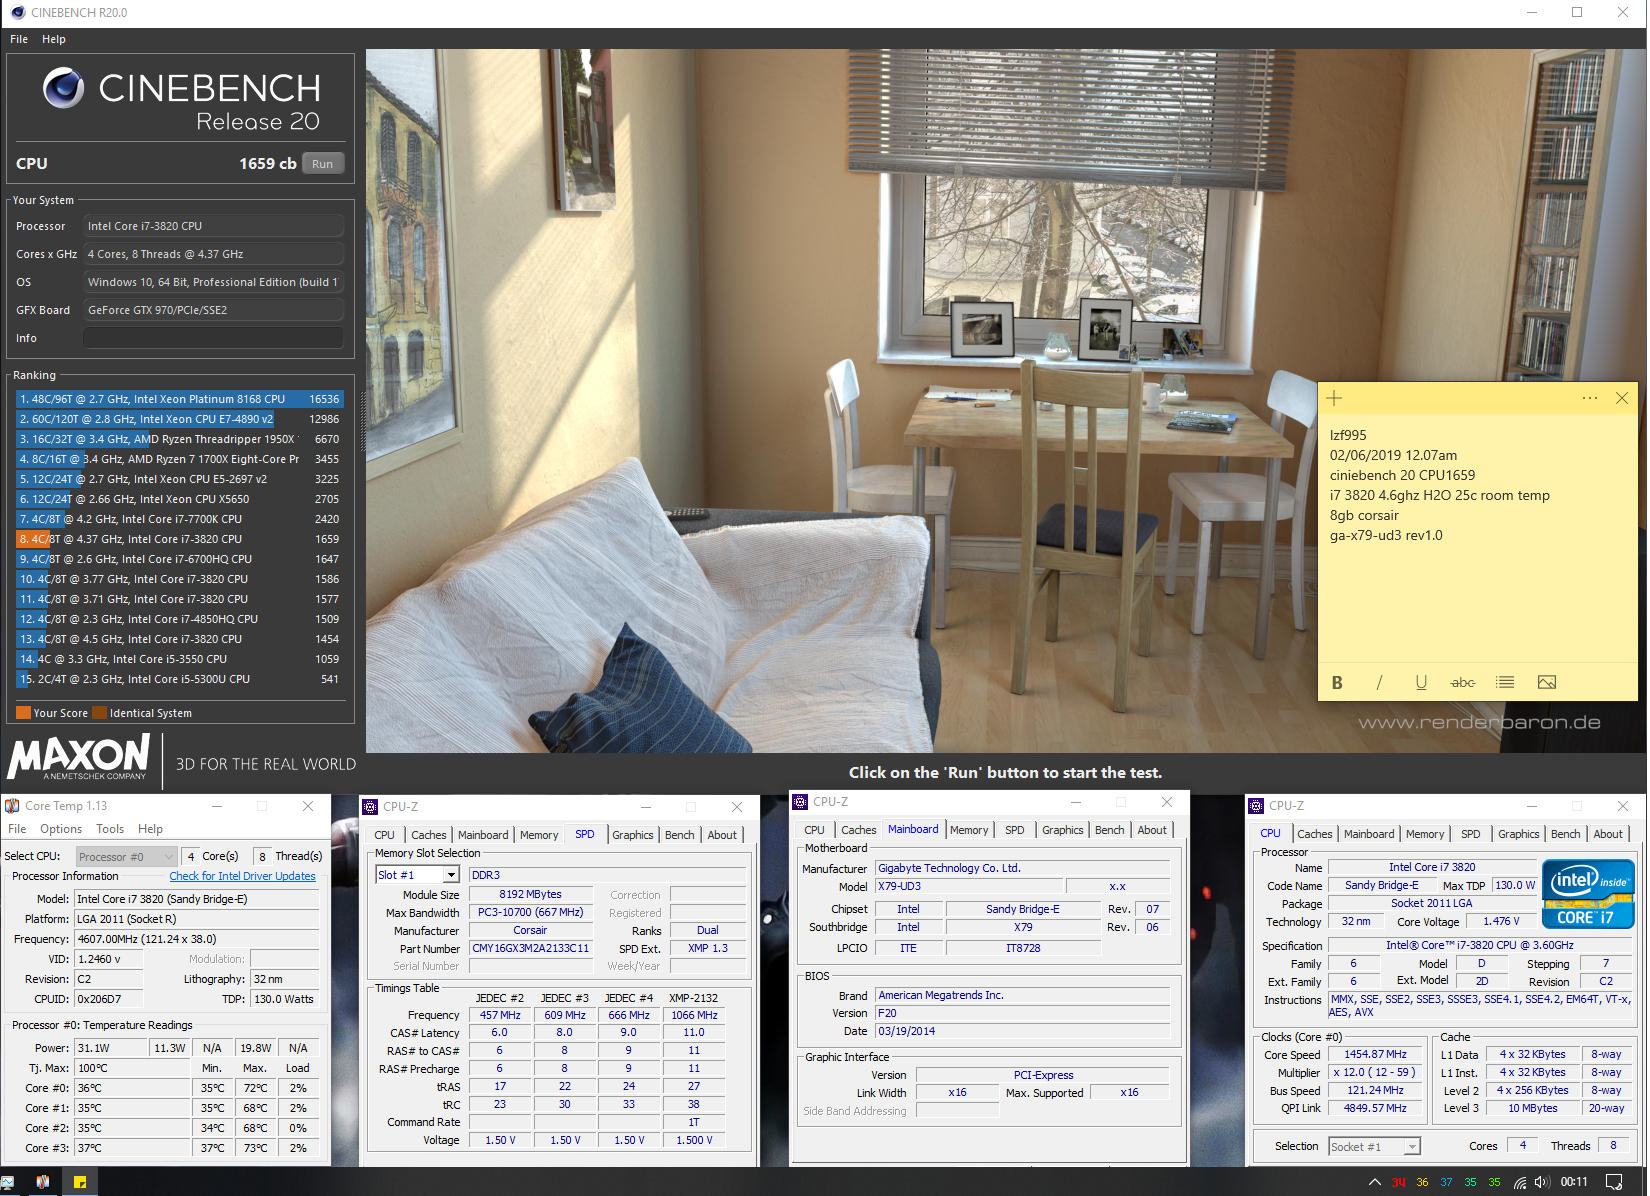Click the MAXON logo
The image size is (1650, 1196).
[x=79, y=757]
